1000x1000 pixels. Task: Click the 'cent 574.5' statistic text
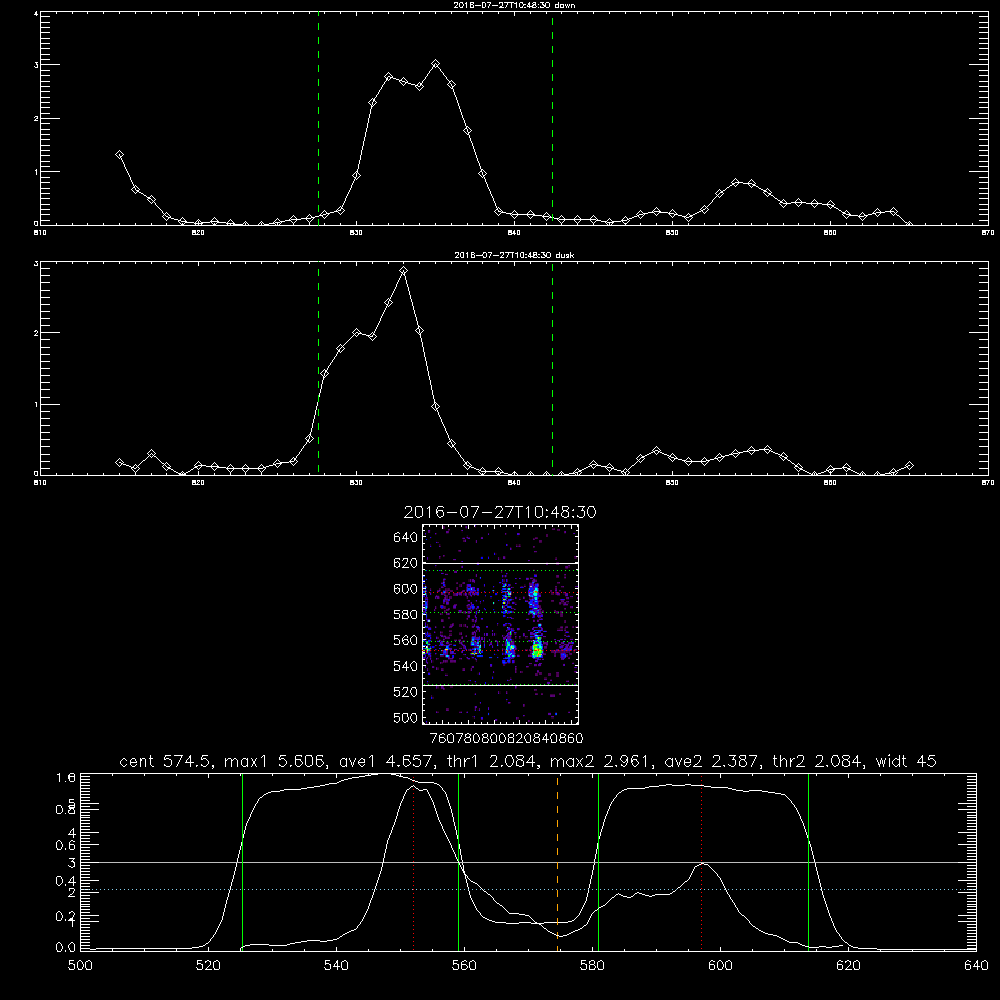167,761
